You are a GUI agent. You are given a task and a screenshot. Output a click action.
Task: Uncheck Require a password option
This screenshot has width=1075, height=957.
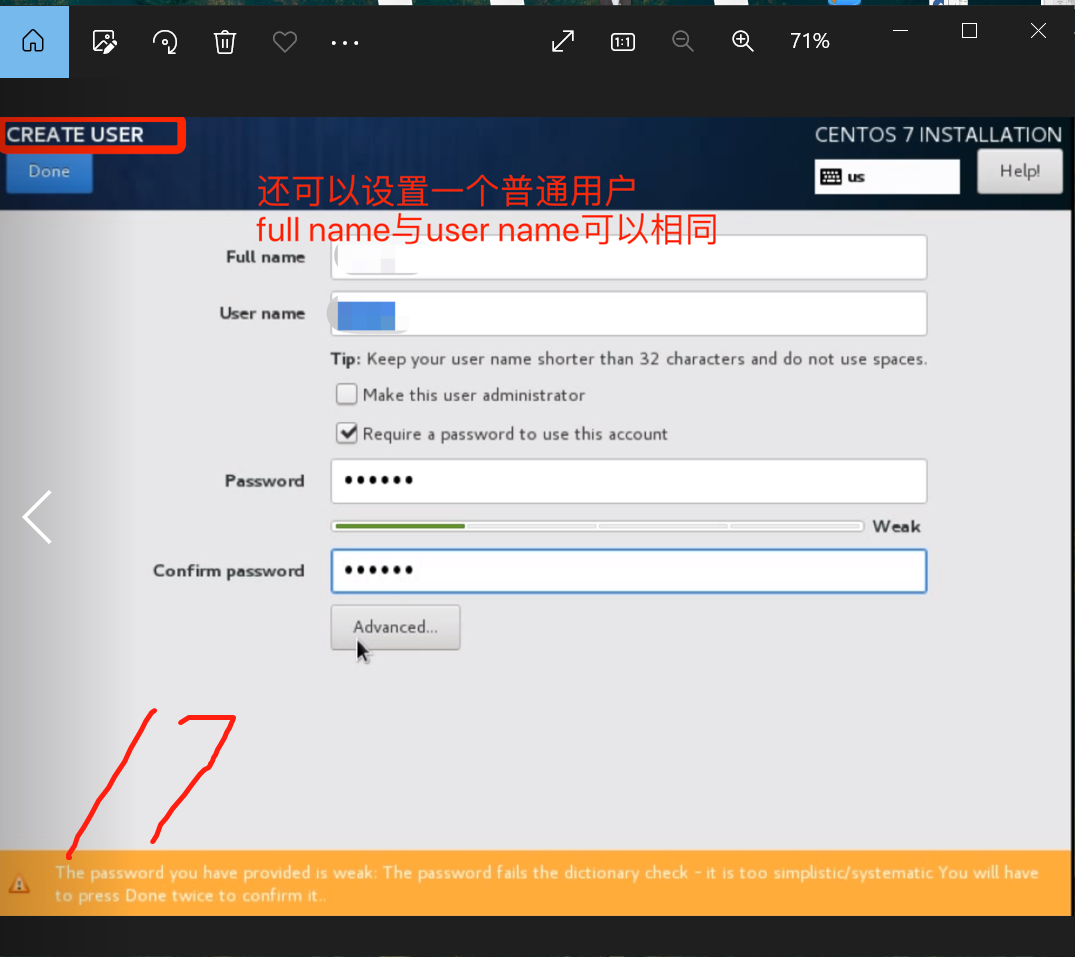347,433
